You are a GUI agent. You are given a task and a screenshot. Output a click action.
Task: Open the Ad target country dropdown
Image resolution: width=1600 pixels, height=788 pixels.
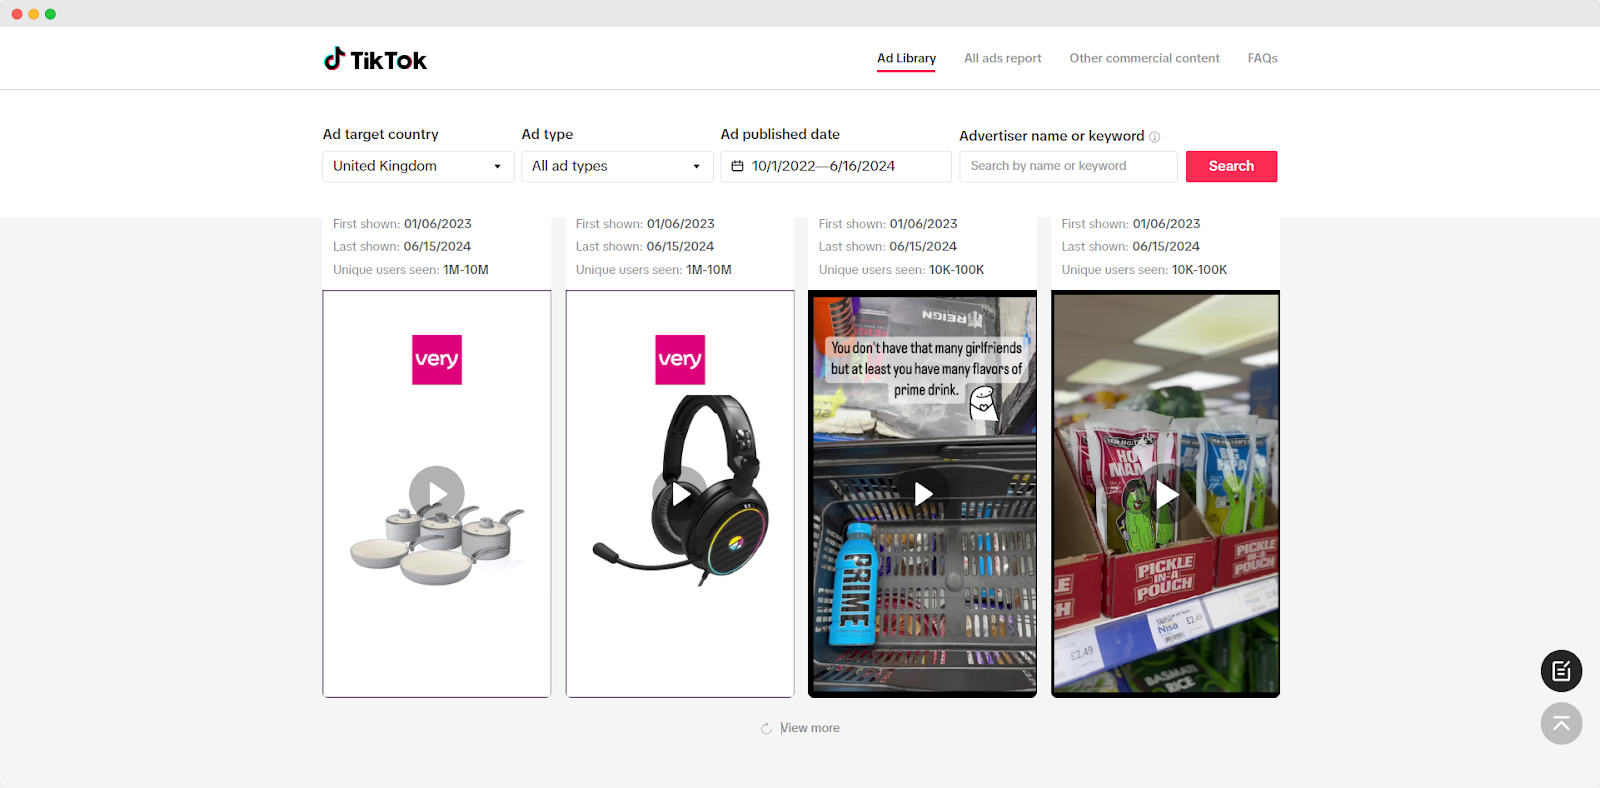pyautogui.click(x=418, y=166)
